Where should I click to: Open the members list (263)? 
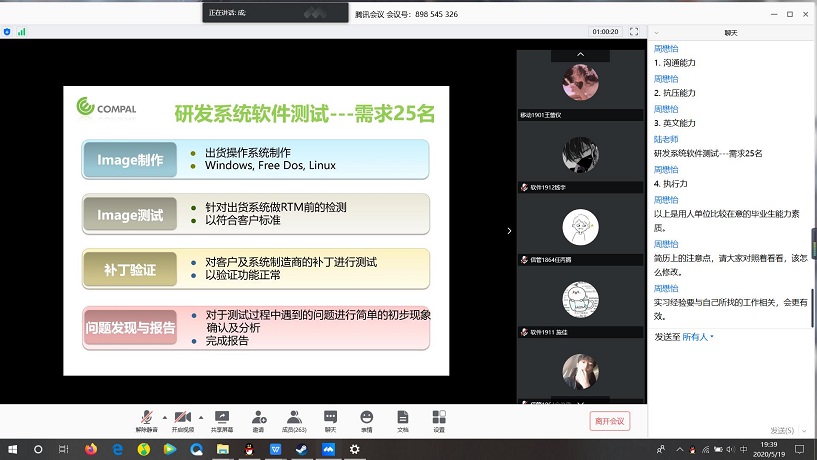pyautogui.click(x=294, y=418)
